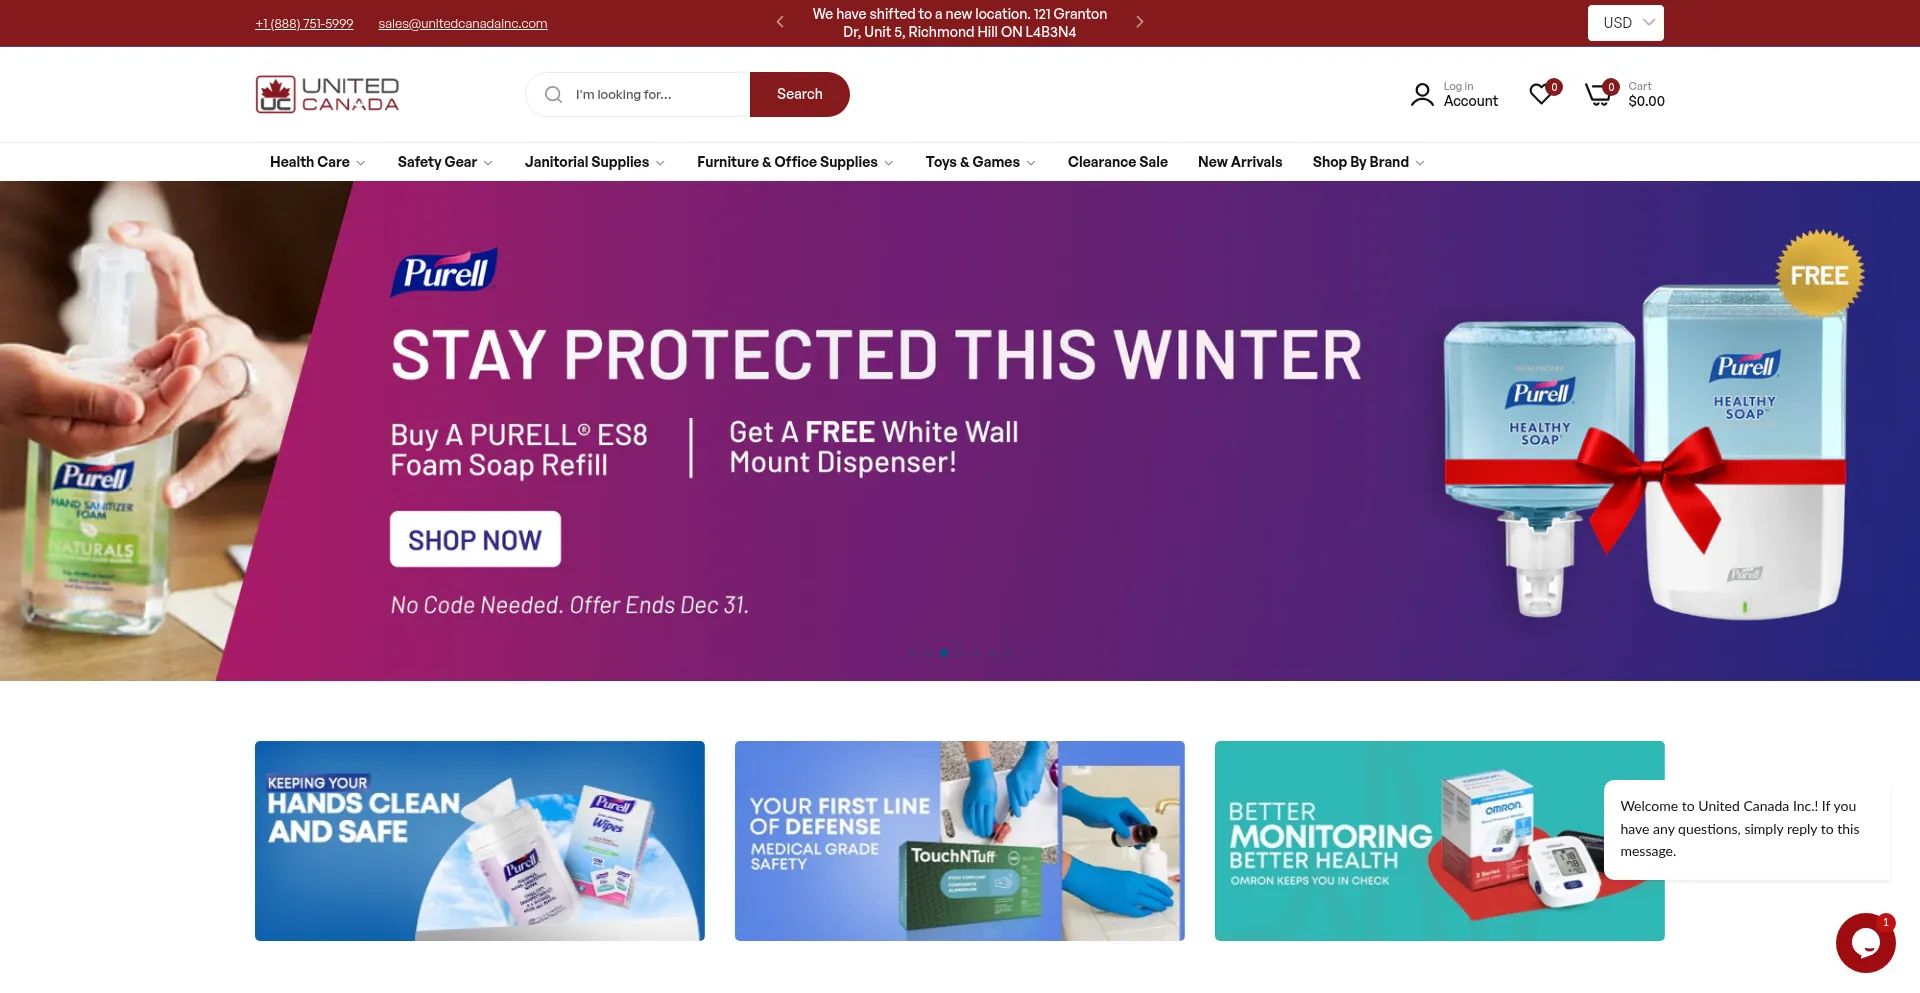Expand Furniture & Office Supplies menu

click(795, 162)
